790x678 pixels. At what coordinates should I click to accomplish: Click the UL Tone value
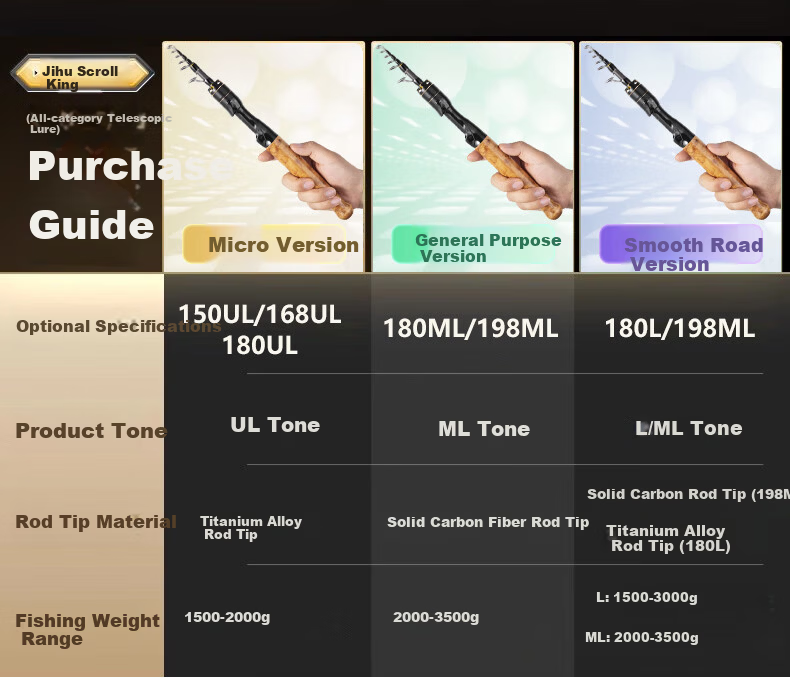coord(275,425)
